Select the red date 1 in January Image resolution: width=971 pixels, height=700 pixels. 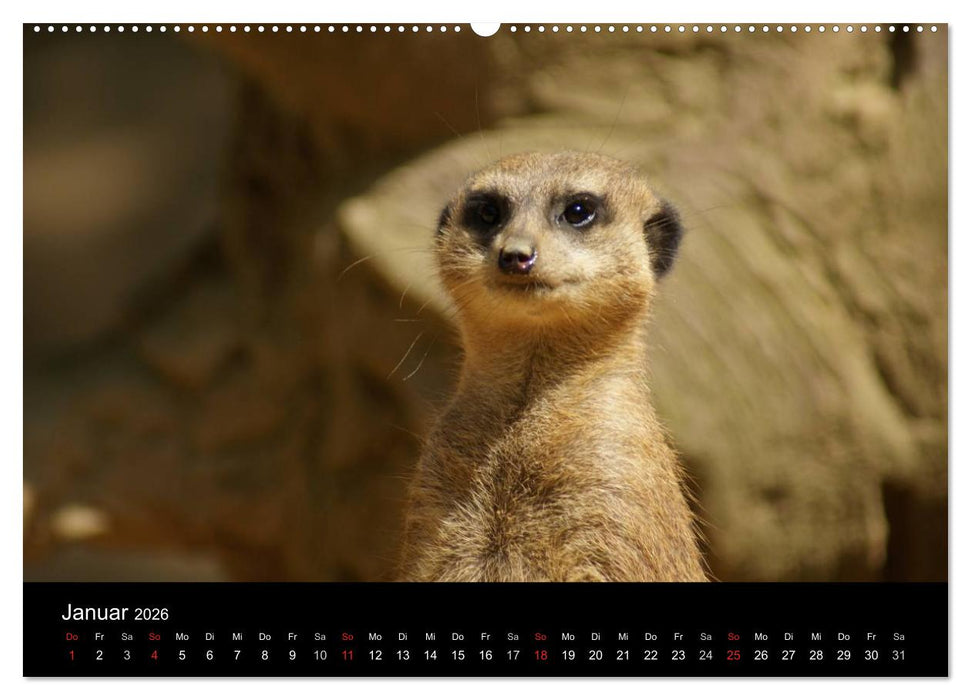pyautogui.click(x=71, y=657)
